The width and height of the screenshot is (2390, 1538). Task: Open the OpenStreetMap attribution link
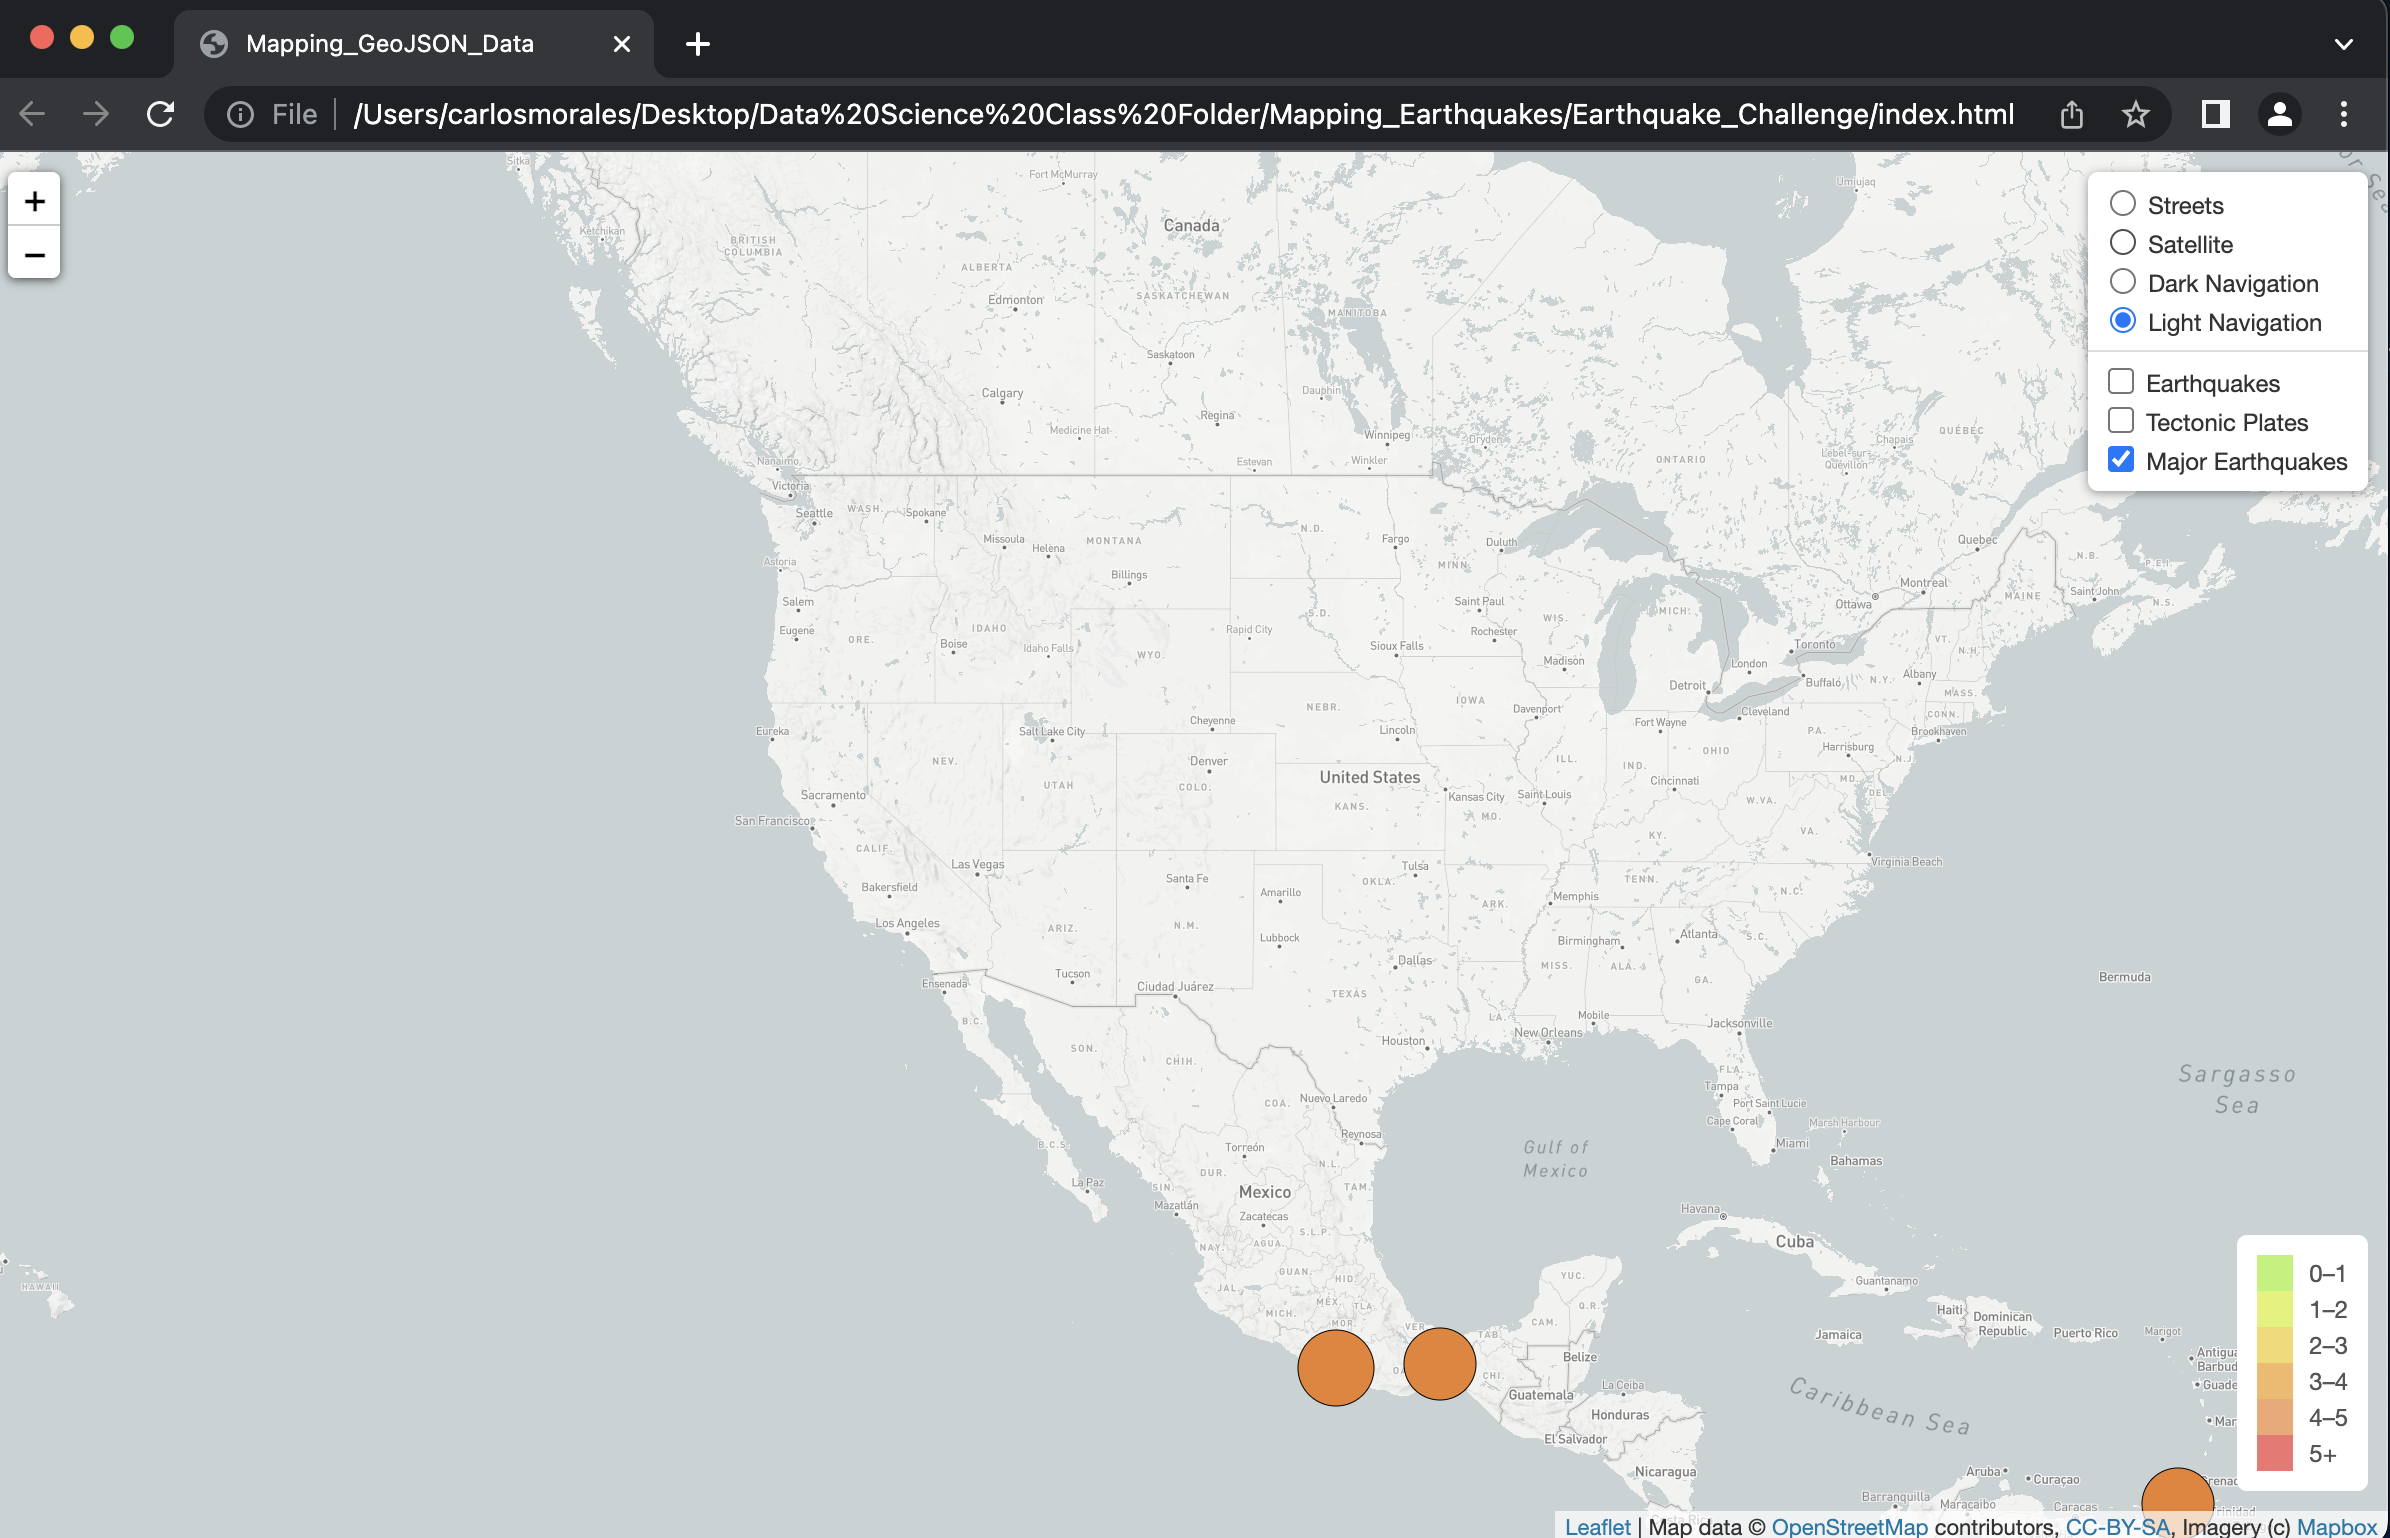click(x=1850, y=1526)
